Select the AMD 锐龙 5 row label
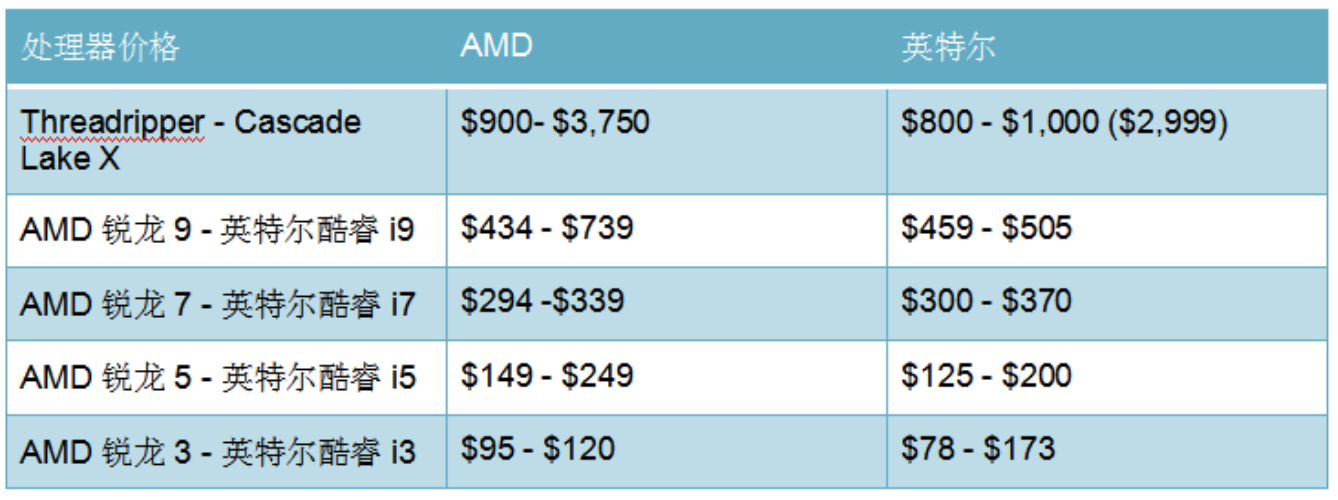 (226, 378)
